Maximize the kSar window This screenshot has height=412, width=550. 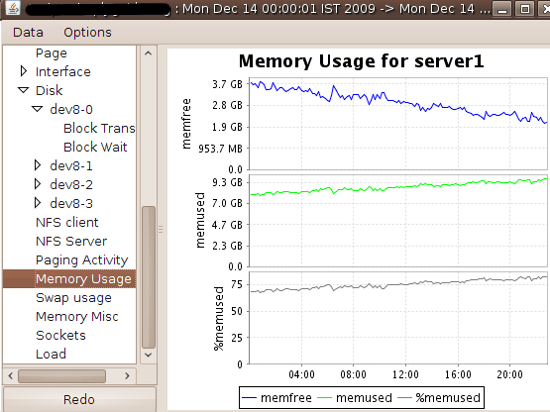[x=525, y=8]
